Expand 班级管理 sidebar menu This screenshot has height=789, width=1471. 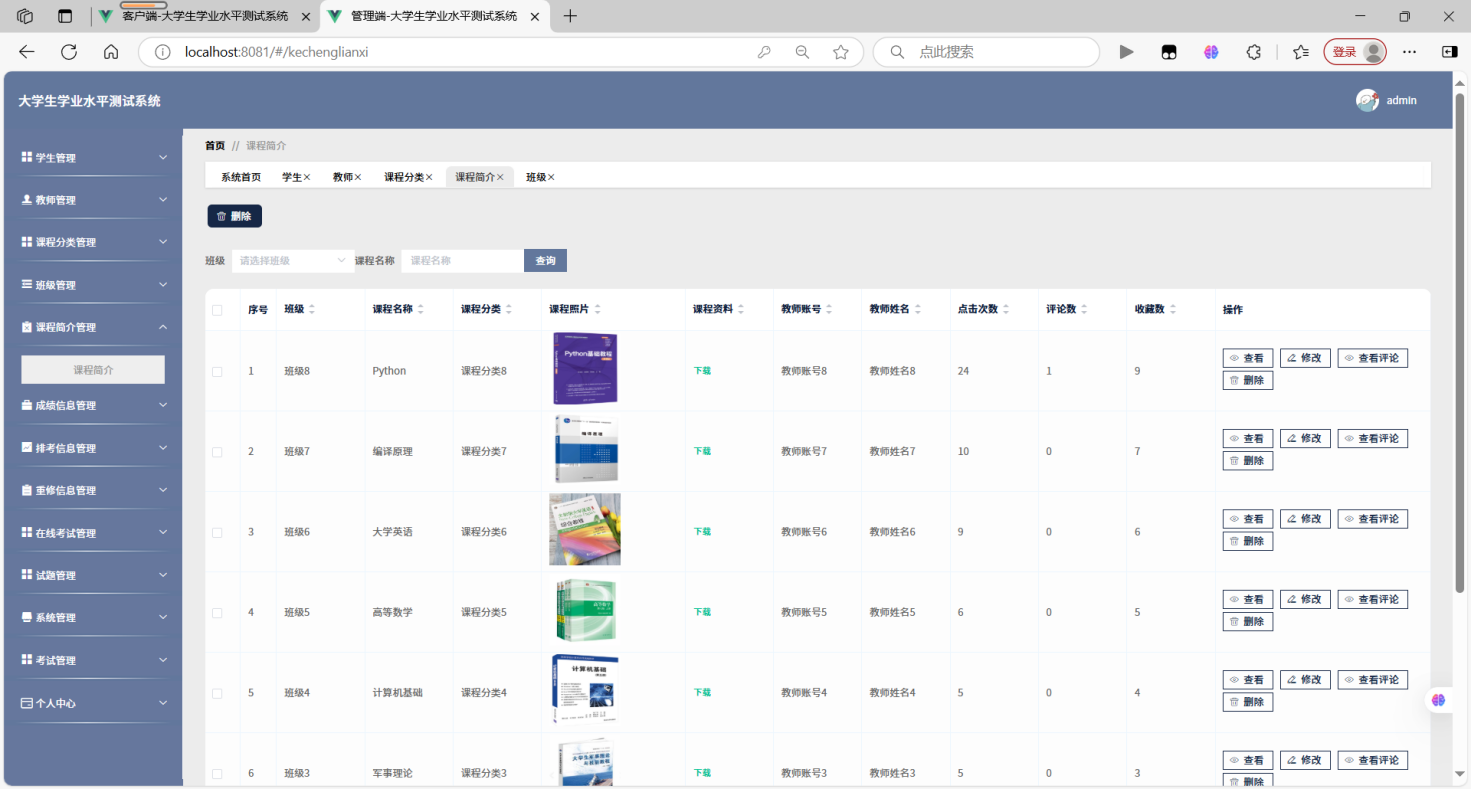94,285
